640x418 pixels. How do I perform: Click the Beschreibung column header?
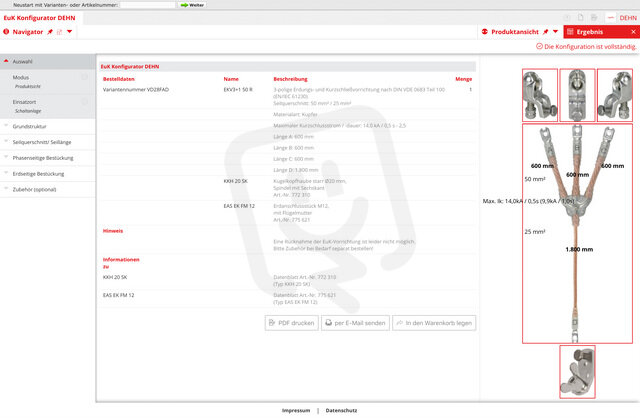pyautogui.click(x=290, y=79)
